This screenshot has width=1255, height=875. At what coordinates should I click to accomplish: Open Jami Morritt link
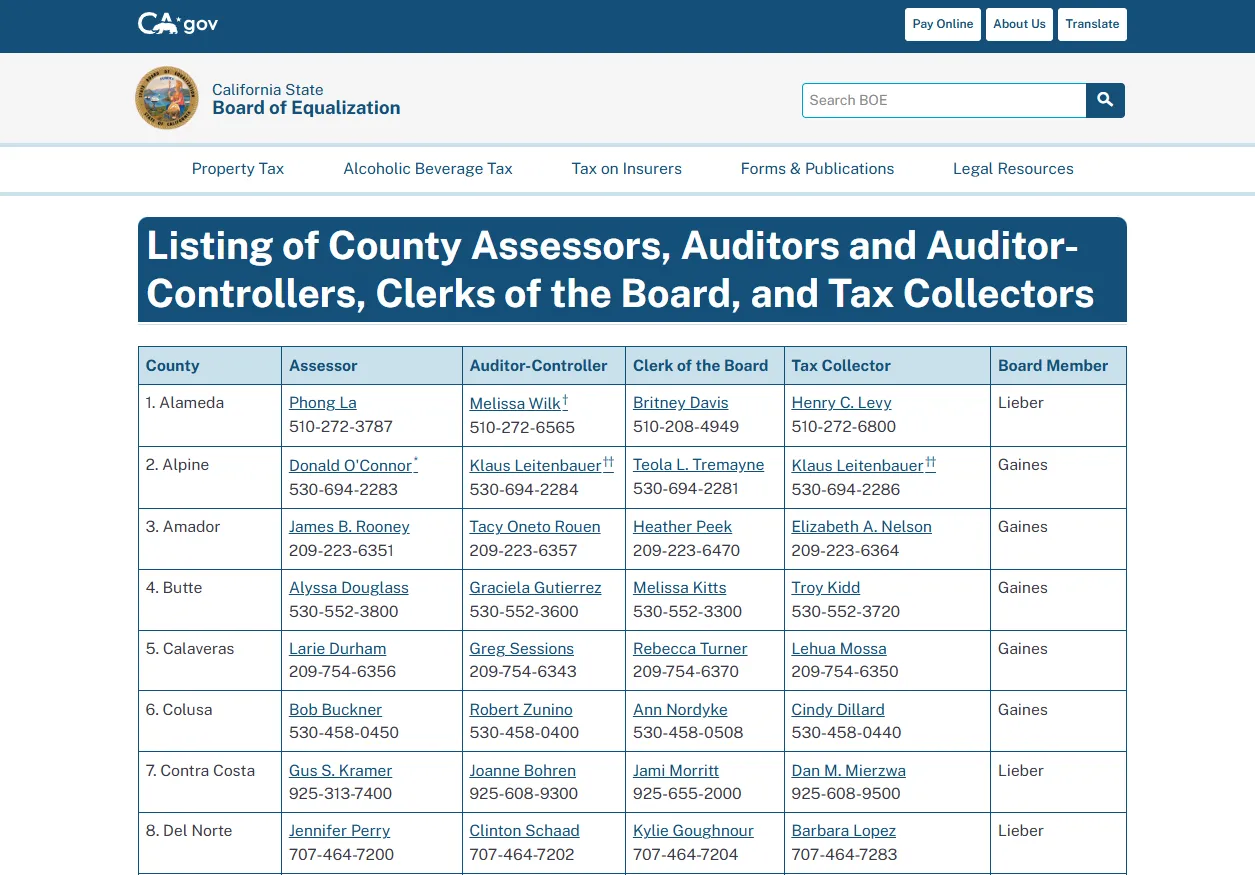[x=676, y=771]
